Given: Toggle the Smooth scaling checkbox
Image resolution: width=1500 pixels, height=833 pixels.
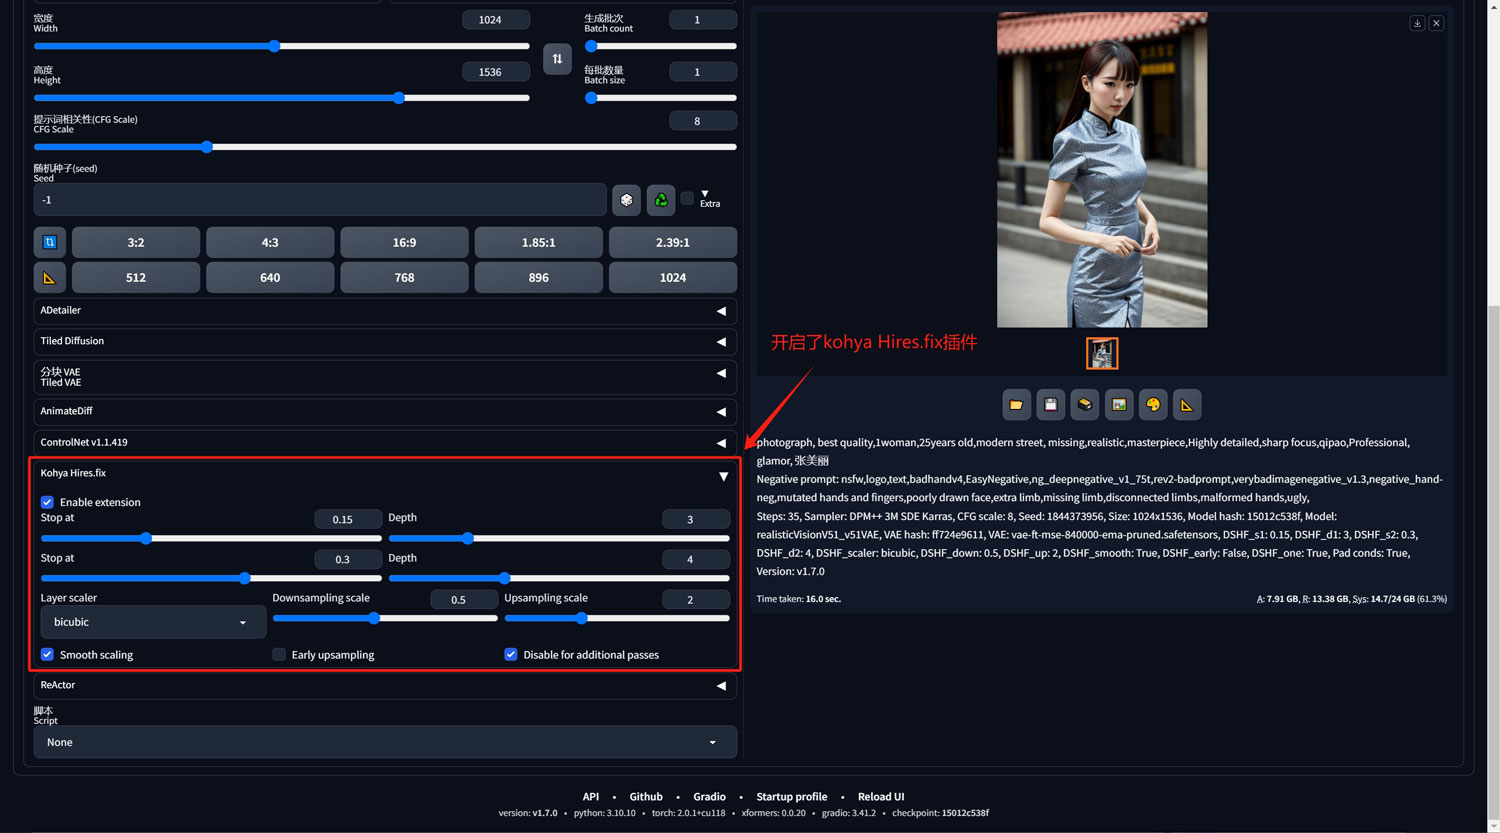Looking at the screenshot, I should [47, 655].
